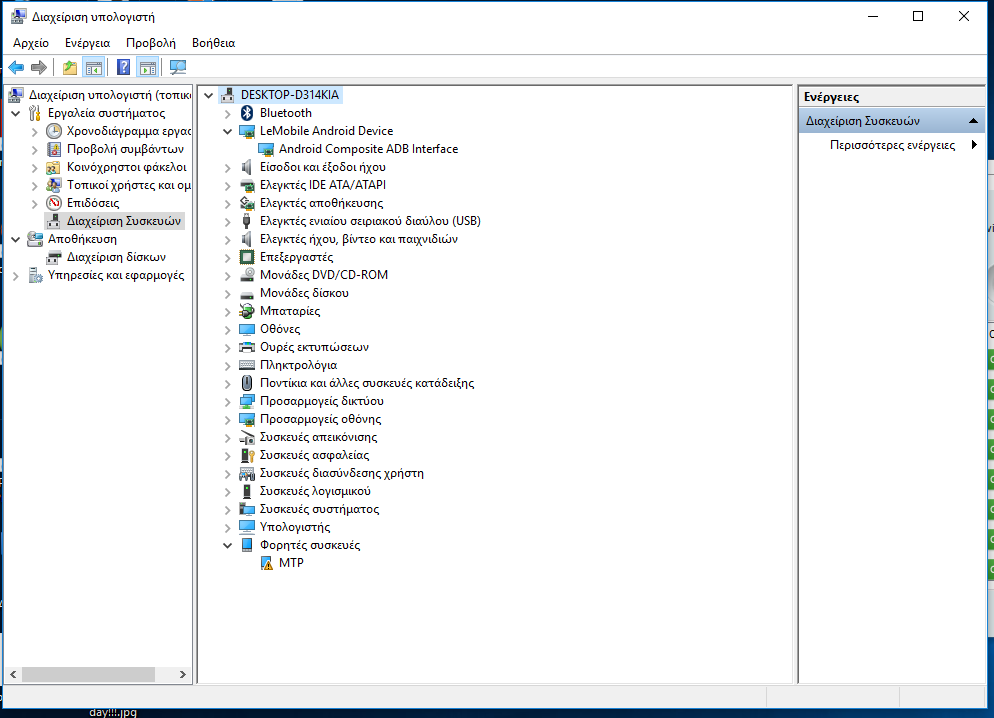Screen dimensions: 994x718
Task: Select Android Composite ADB Interface device
Action: [x=368, y=149]
